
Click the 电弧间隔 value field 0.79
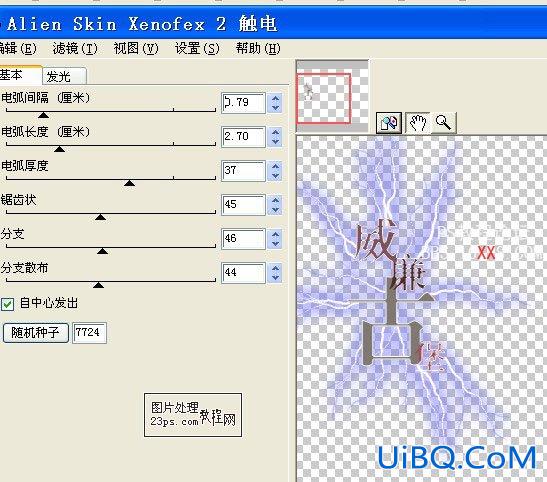click(x=243, y=103)
